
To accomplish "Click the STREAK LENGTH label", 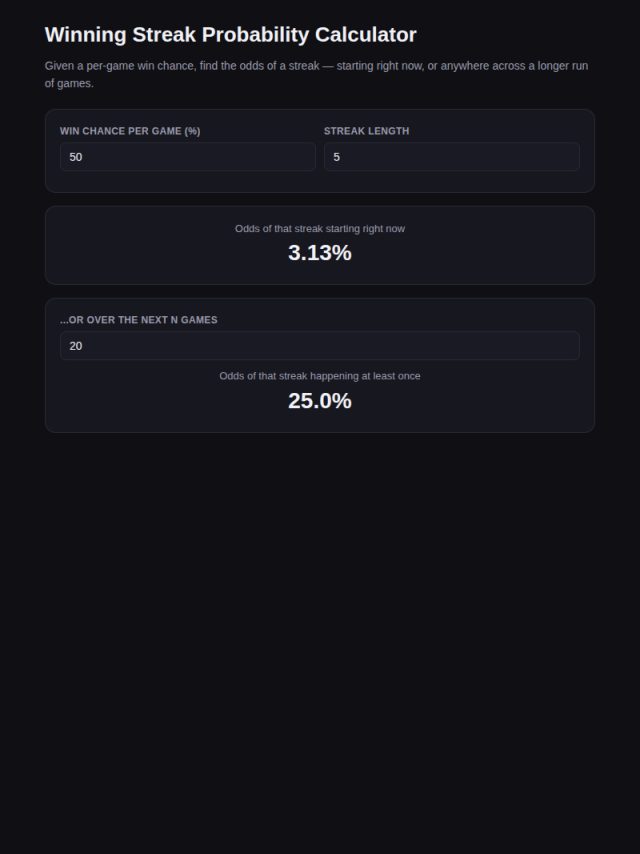I will pos(367,131).
